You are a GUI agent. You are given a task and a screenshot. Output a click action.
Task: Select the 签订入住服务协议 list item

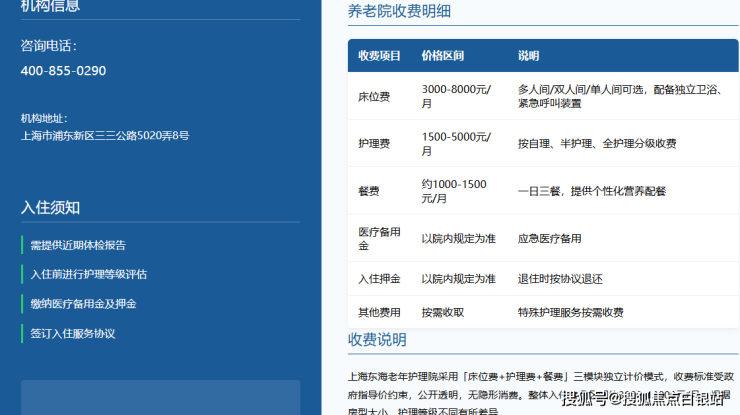click(x=73, y=334)
